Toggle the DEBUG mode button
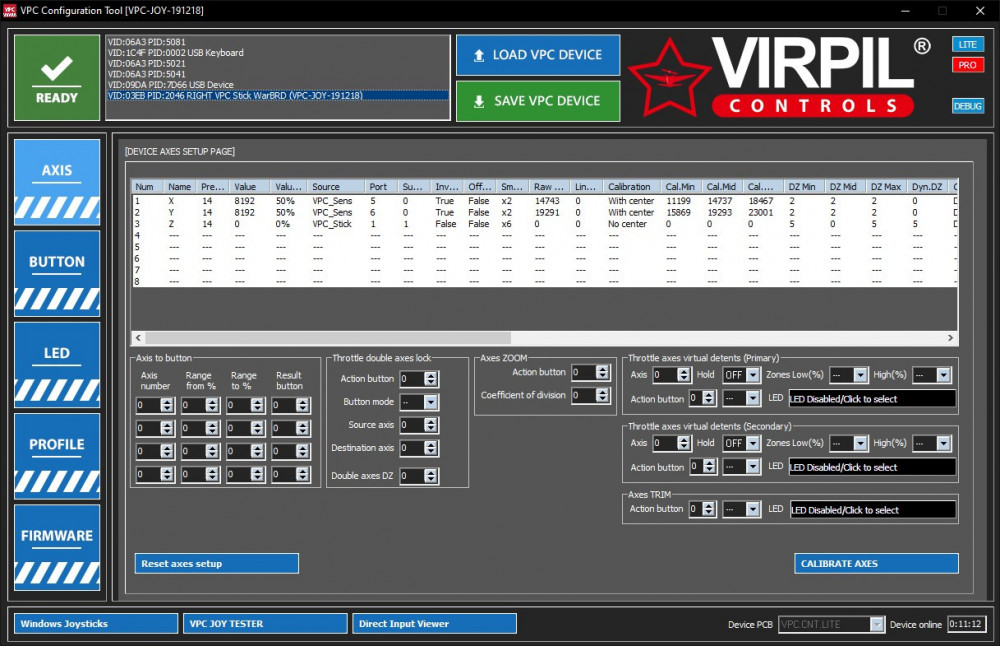The height and width of the screenshot is (646, 1000). [967, 106]
